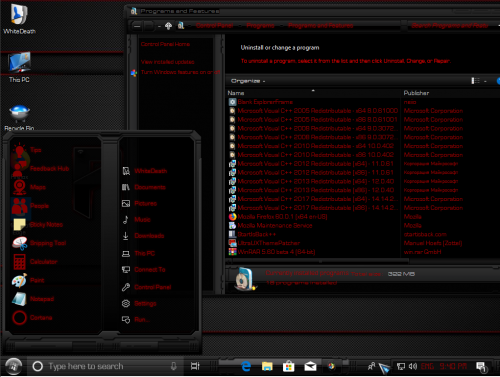Click the change view icon button
Screen dimensions: 500x377
click(475, 81)
